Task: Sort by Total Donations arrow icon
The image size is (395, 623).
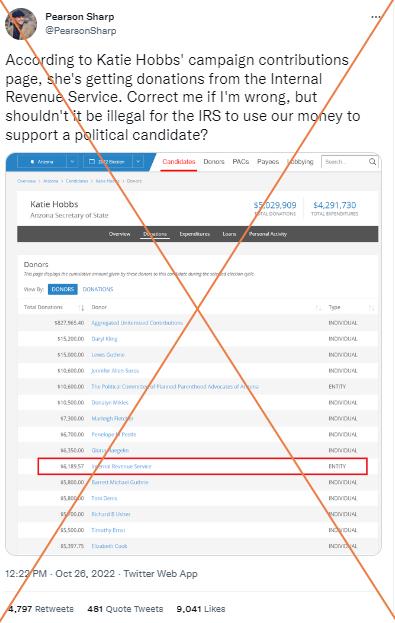Action: [81, 308]
